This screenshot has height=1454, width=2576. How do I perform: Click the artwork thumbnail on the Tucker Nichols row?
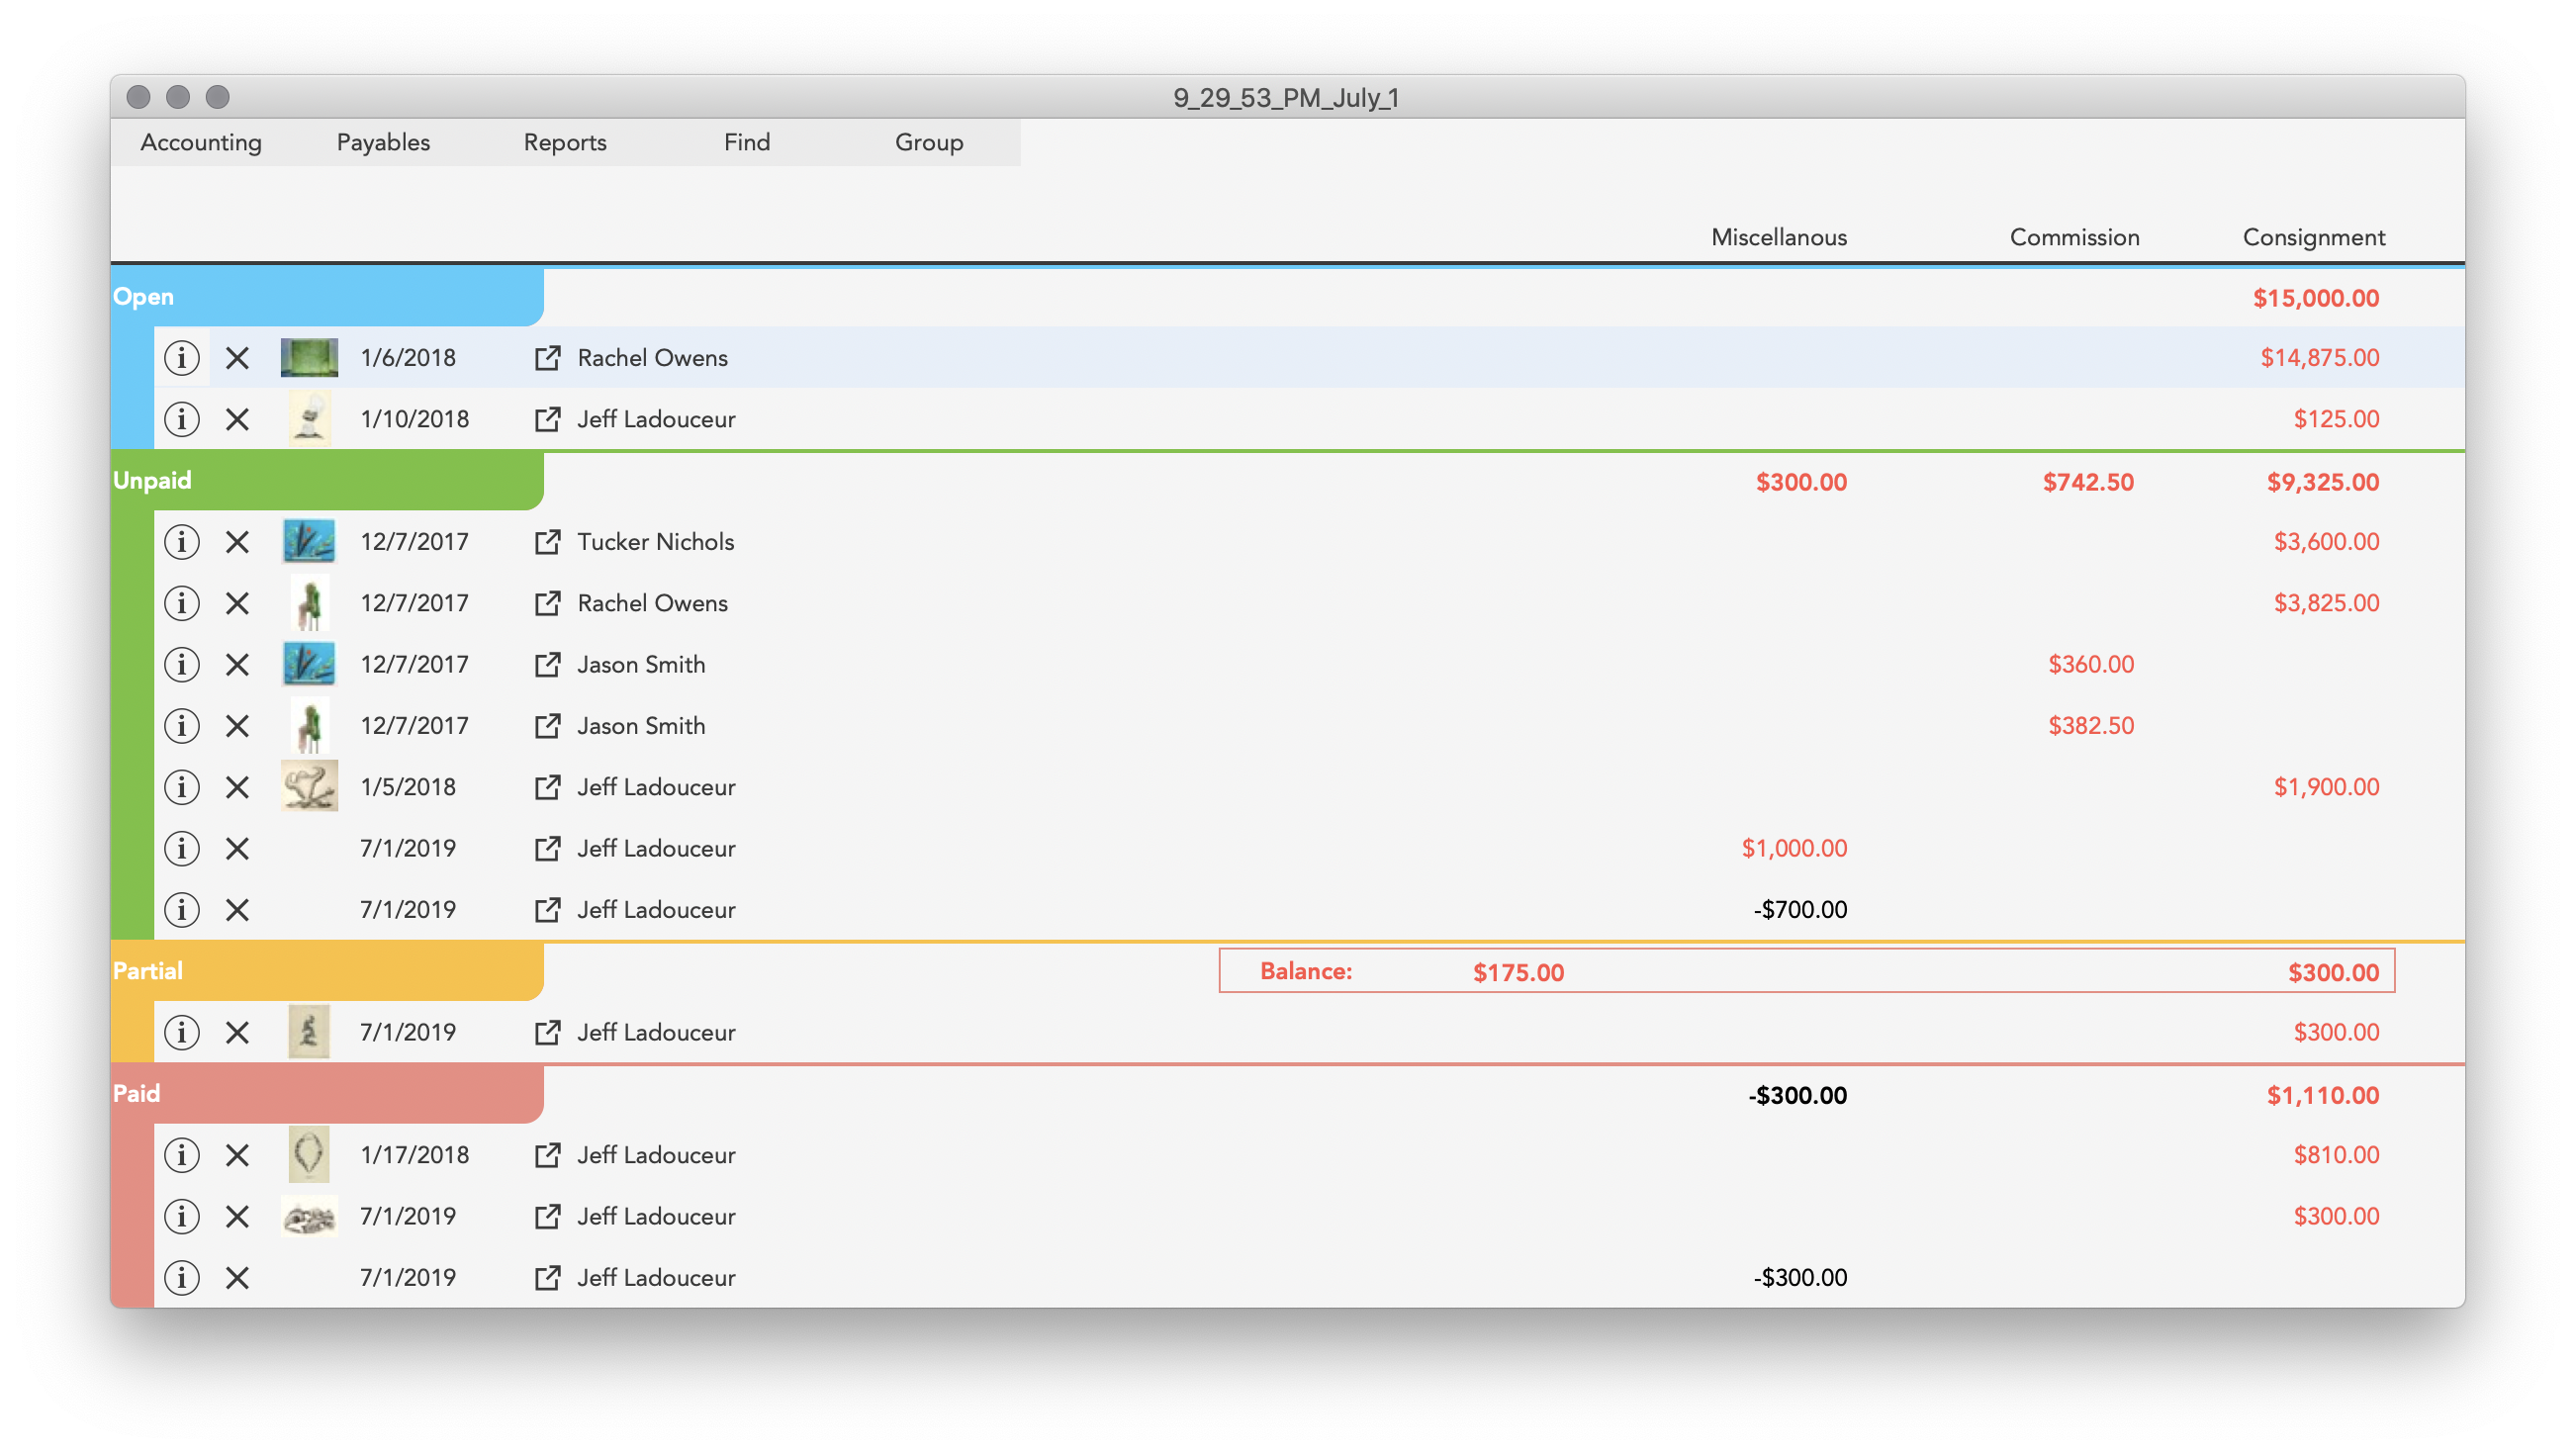pos(309,542)
